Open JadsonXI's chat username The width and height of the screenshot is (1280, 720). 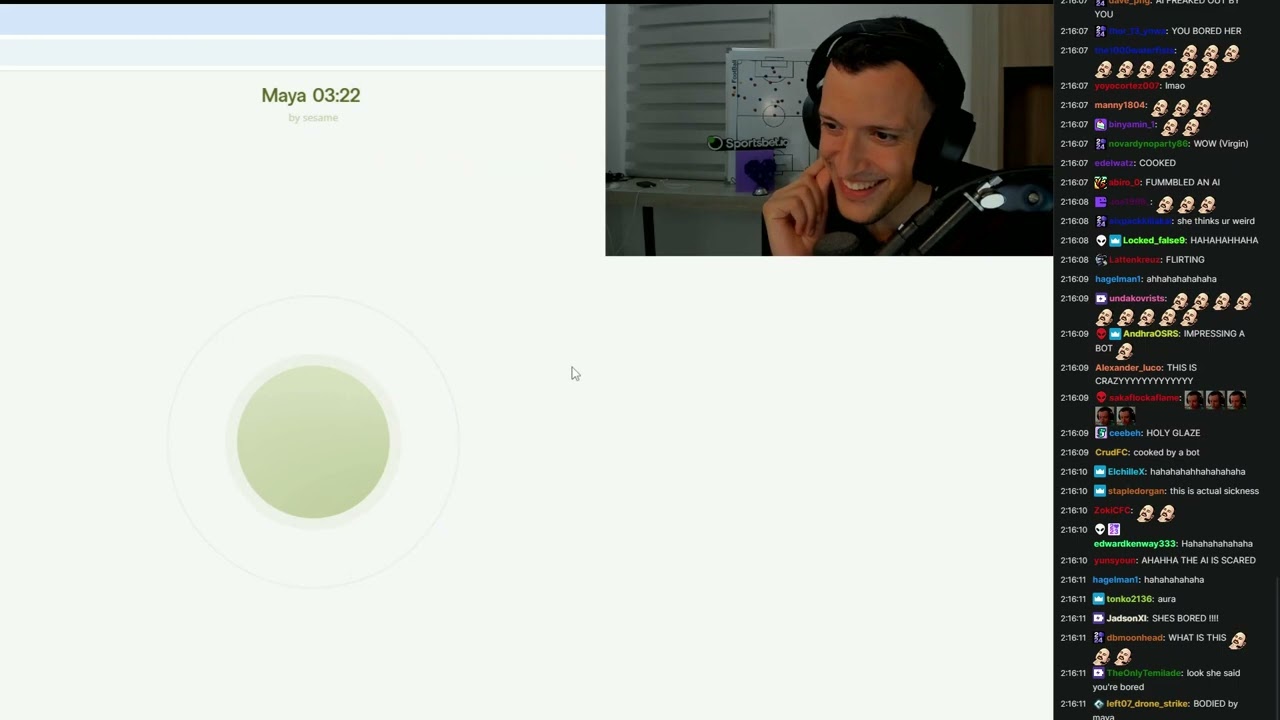click(1127, 619)
